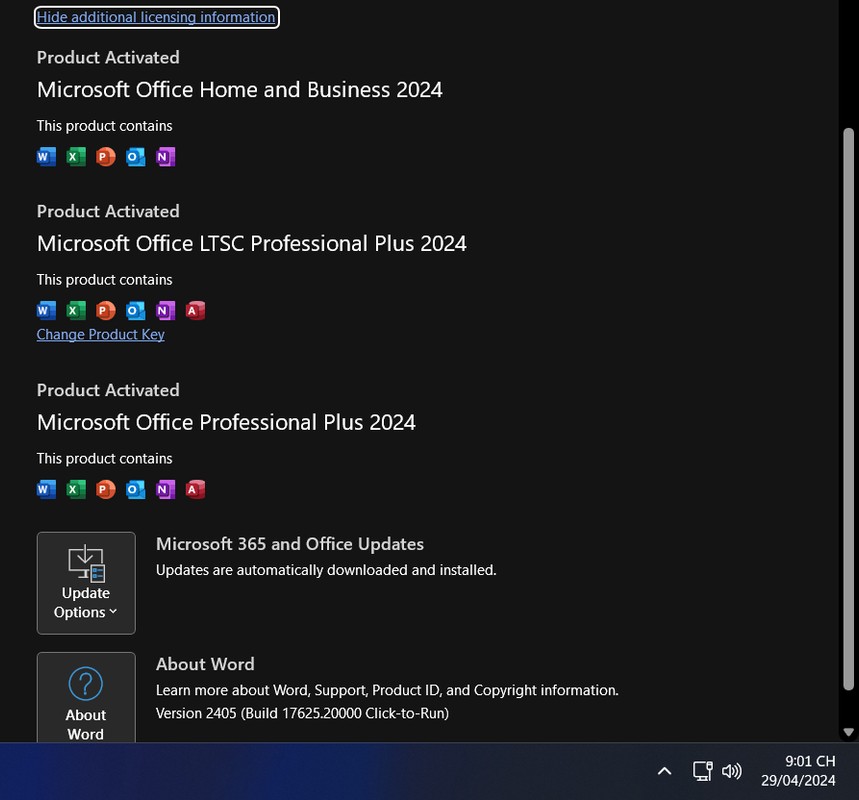
Task: Hide additional licensing information link
Action: 156,17
